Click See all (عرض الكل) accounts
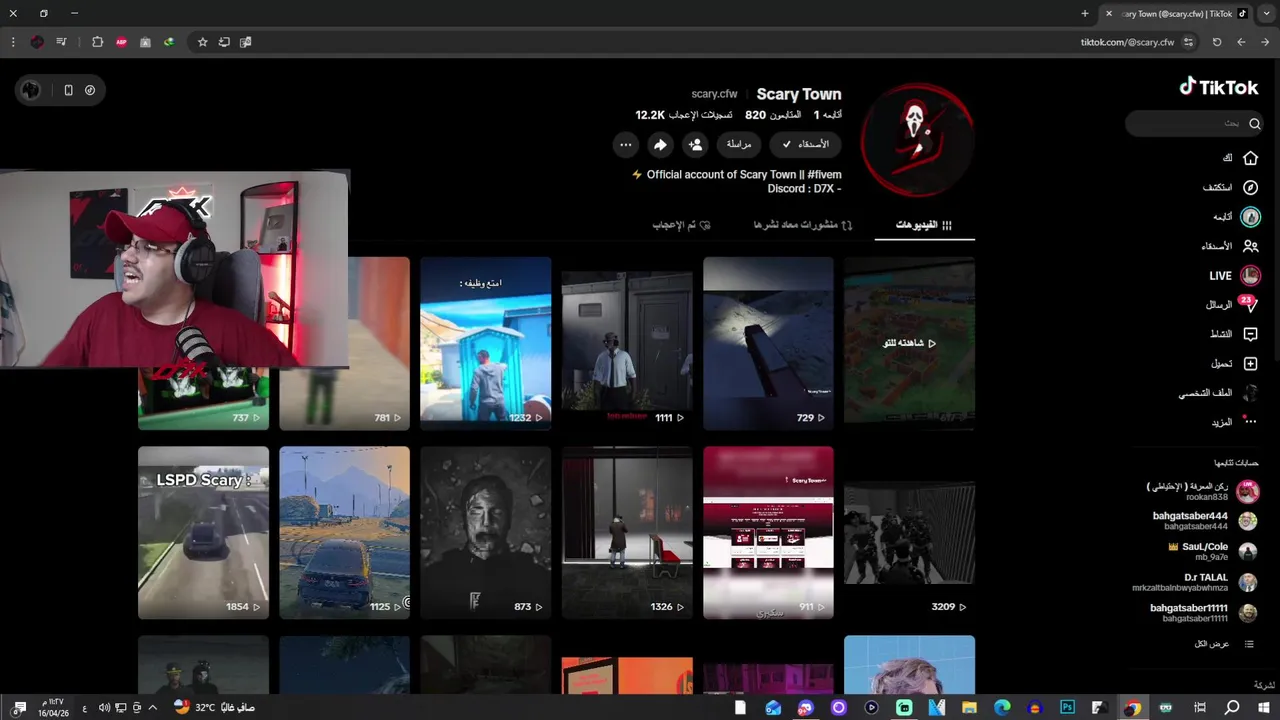The width and height of the screenshot is (1280, 720). pyautogui.click(x=1224, y=644)
